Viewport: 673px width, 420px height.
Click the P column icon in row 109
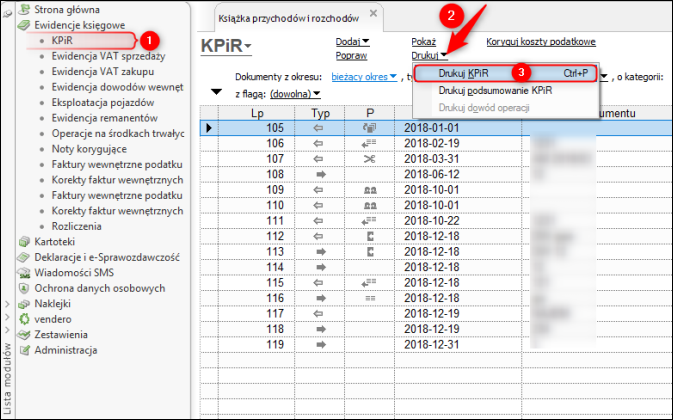[370, 190]
